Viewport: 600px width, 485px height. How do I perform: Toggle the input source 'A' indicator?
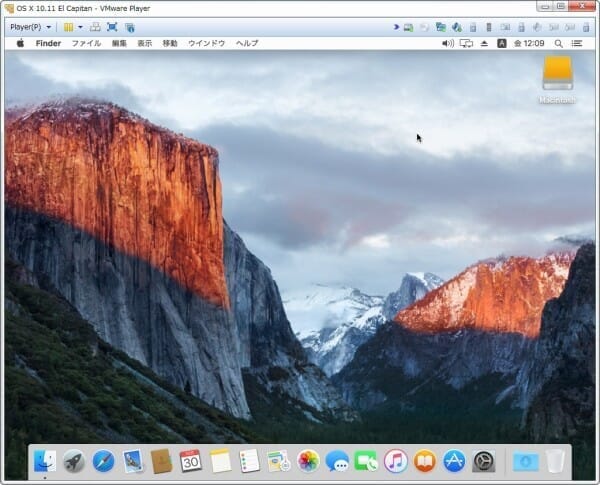(502, 44)
